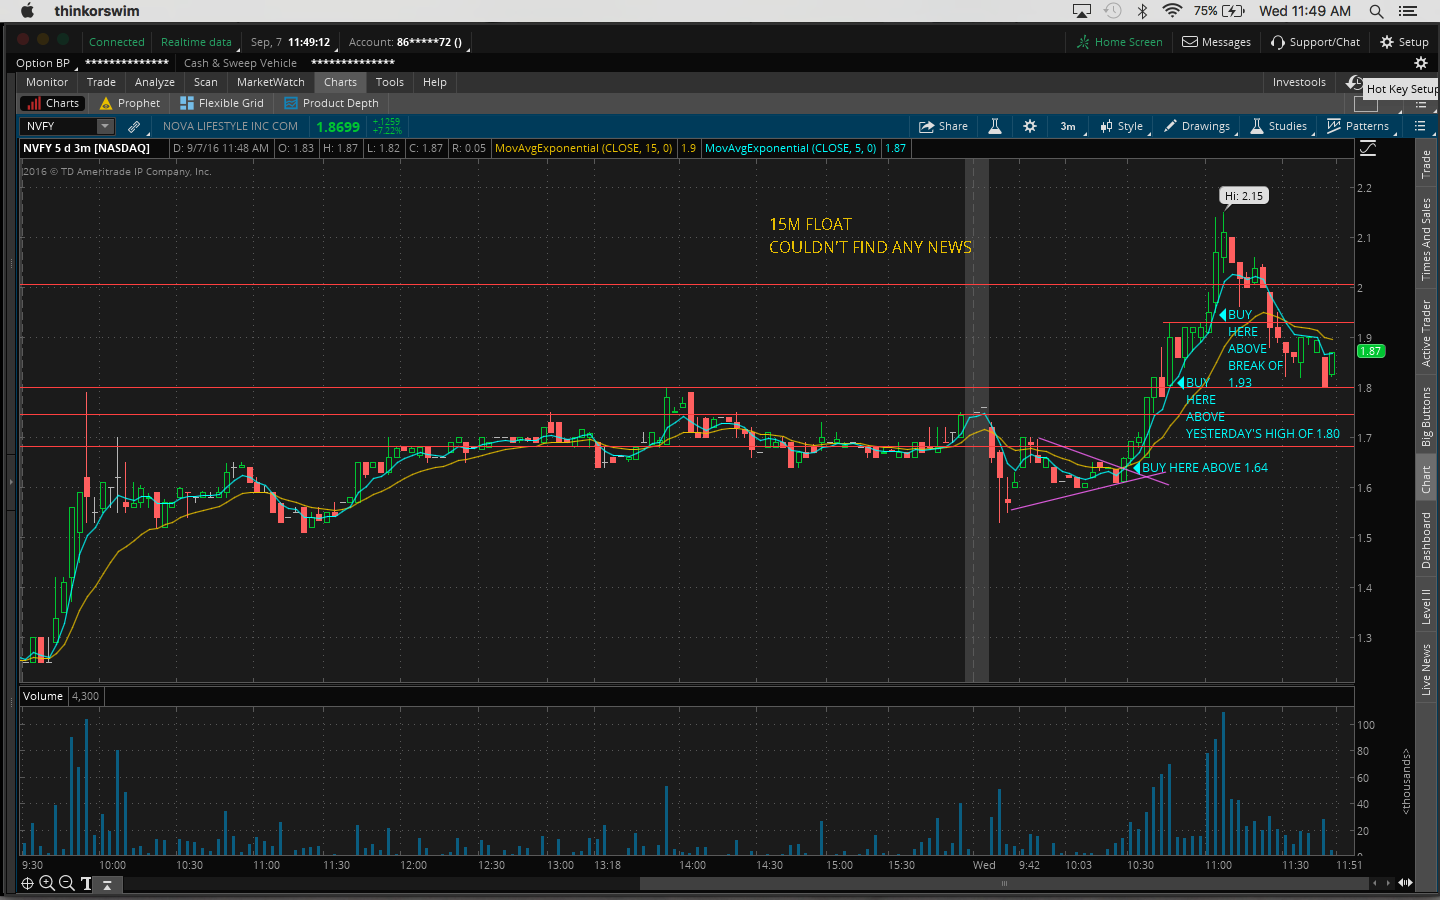Image resolution: width=1440 pixels, height=900 pixels.
Task: Open the Big Buttons sidebar panel
Action: (x=1427, y=416)
